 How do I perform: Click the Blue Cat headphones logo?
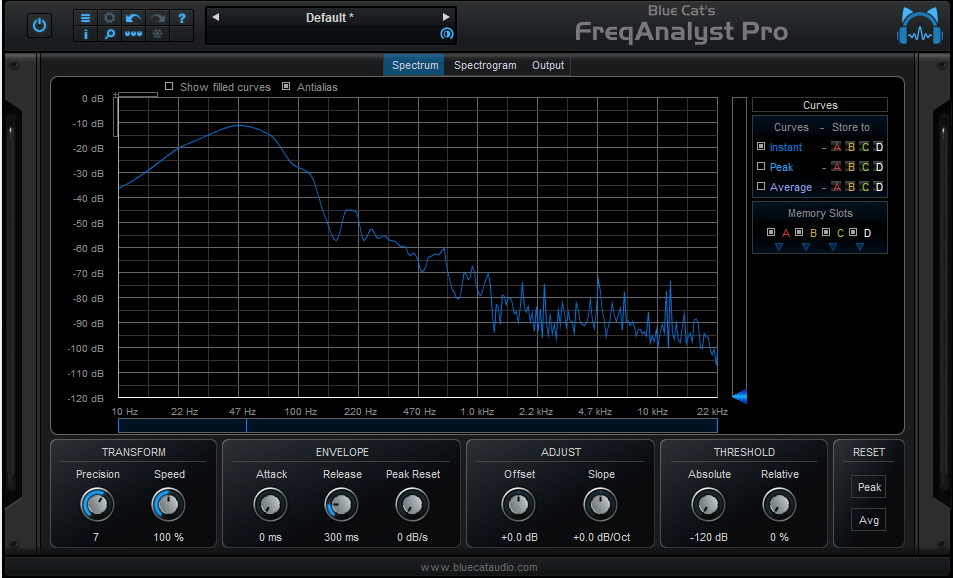(x=920, y=26)
